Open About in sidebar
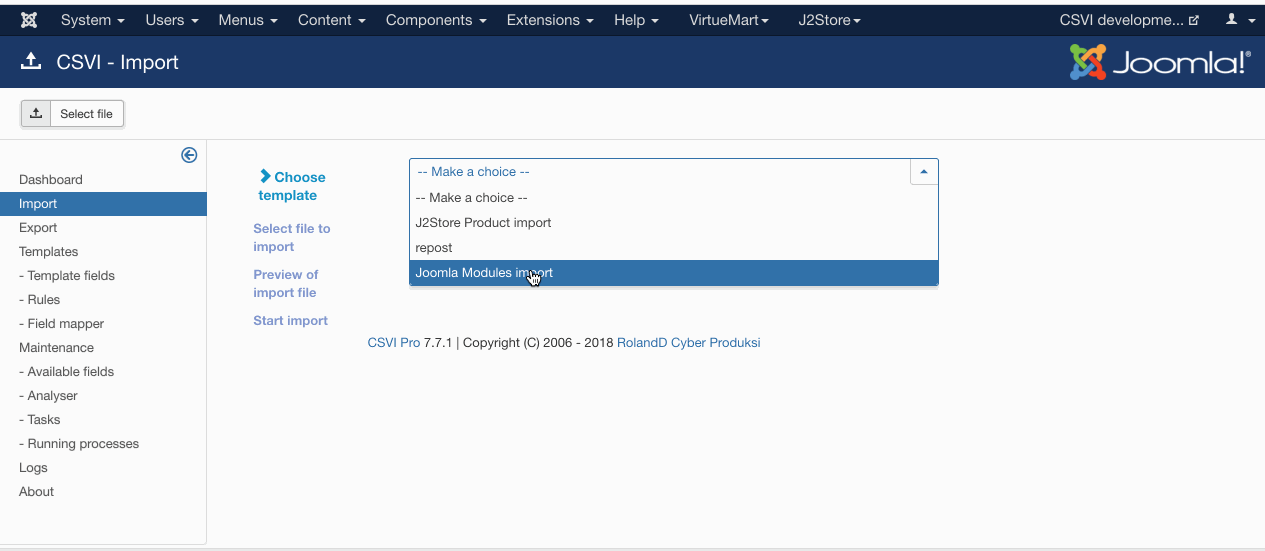Image resolution: width=1265 pixels, height=551 pixels. point(36,492)
